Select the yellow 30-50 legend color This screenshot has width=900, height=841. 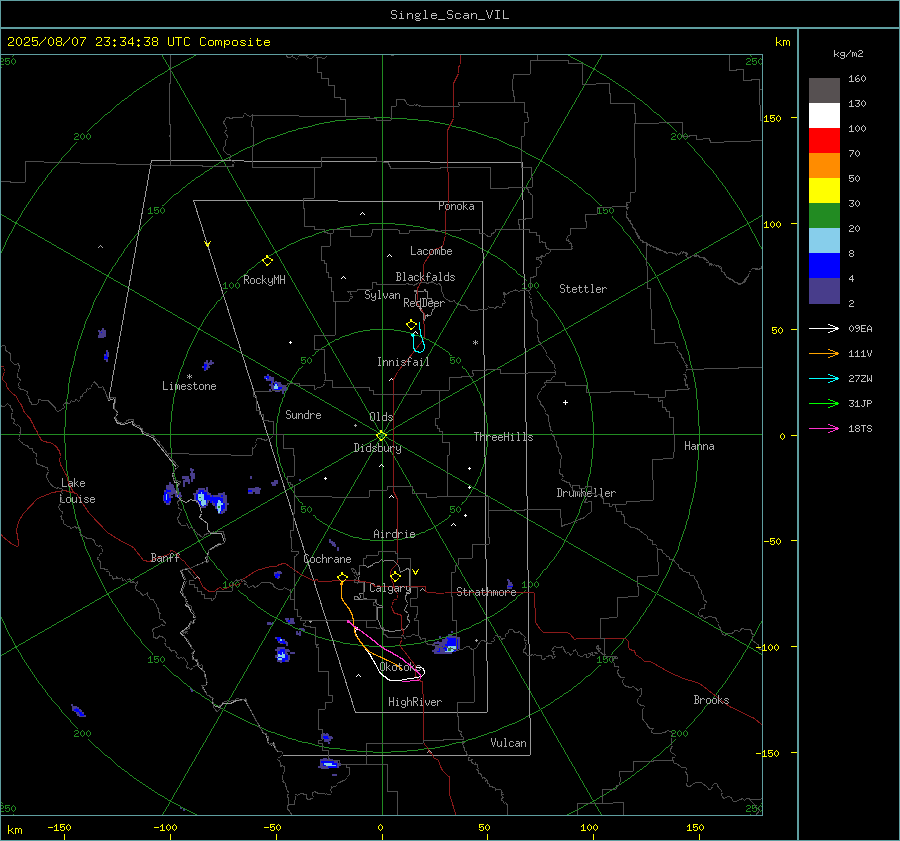click(824, 191)
